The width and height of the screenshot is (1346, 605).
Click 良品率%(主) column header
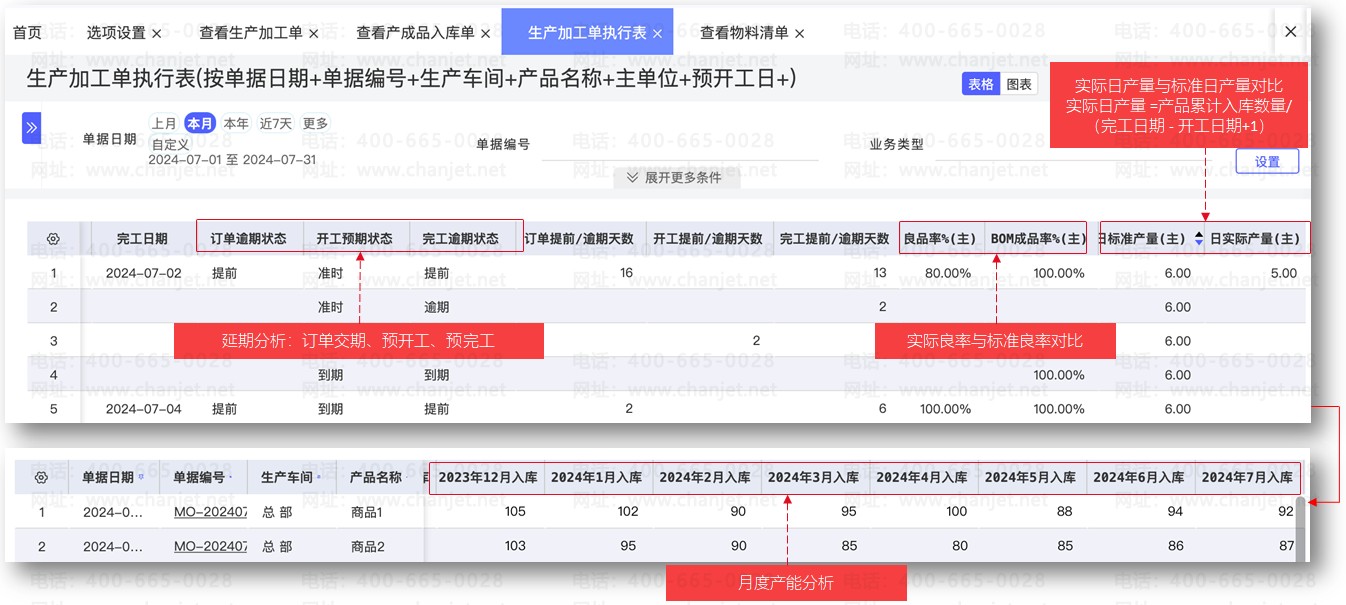pyautogui.click(x=940, y=239)
